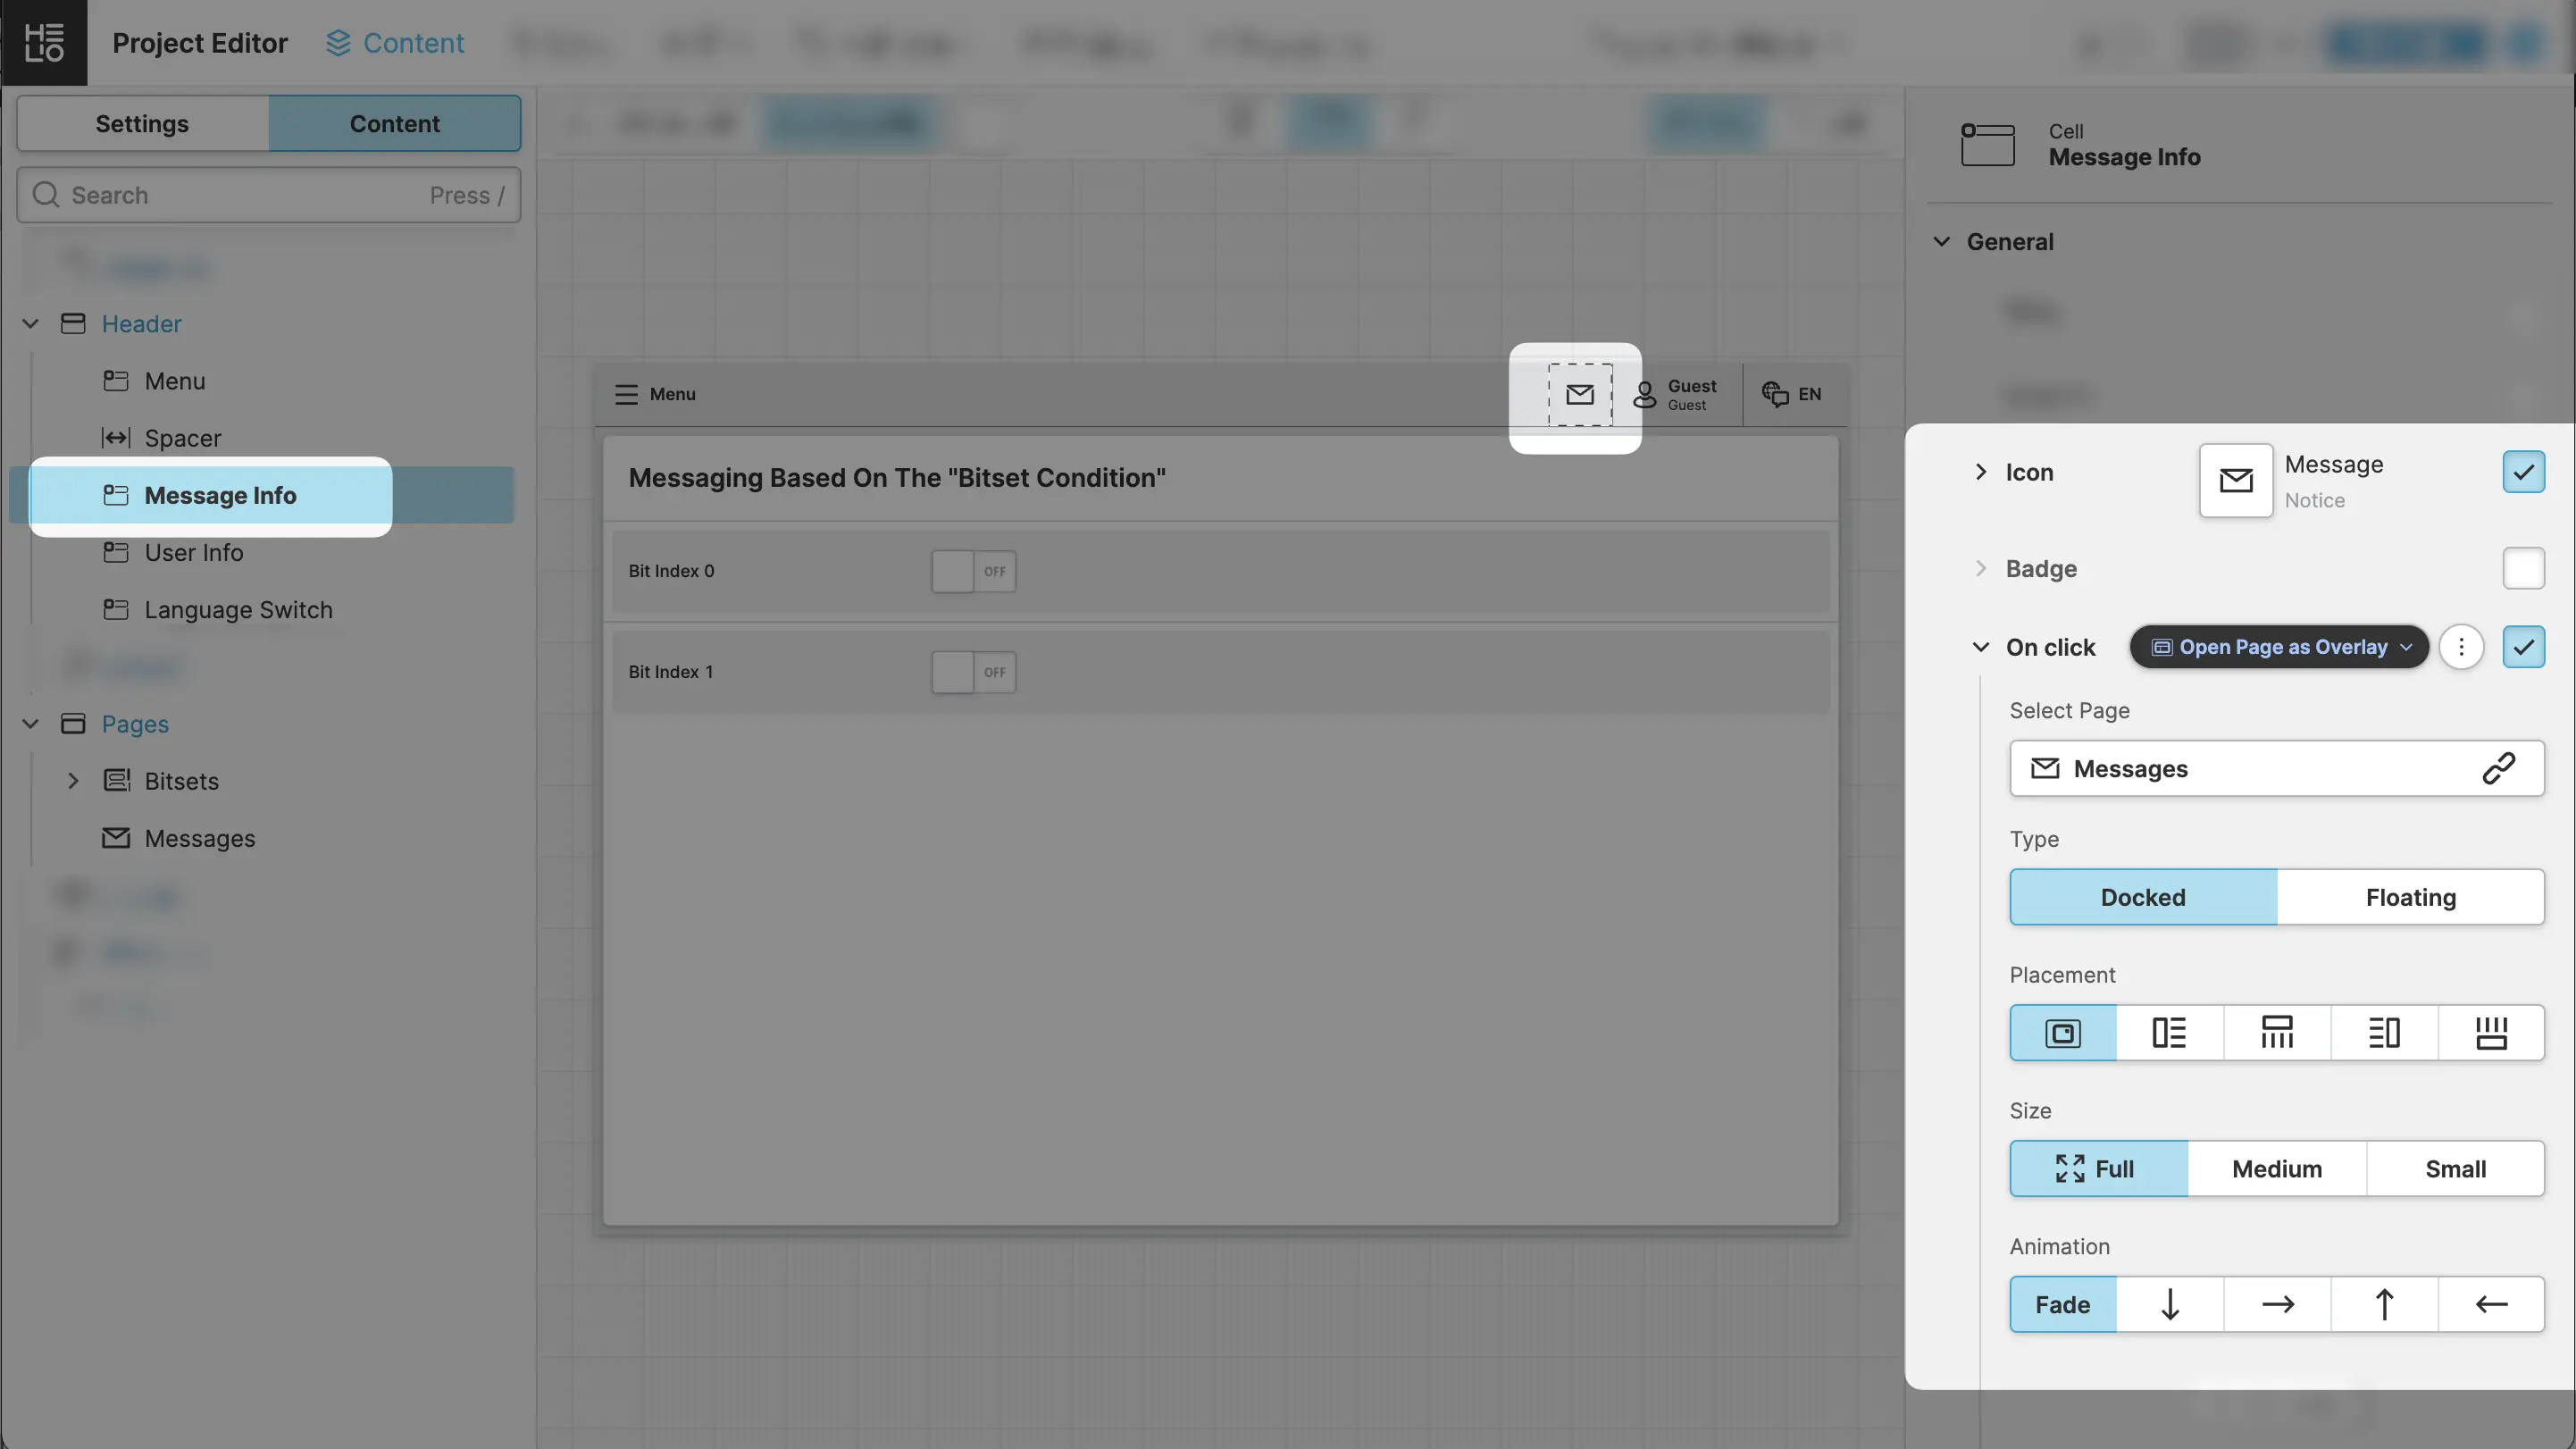Viewport: 2576px width, 1449px height.
Task: Enable the Badge checkbox
Action: click(2522, 568)
